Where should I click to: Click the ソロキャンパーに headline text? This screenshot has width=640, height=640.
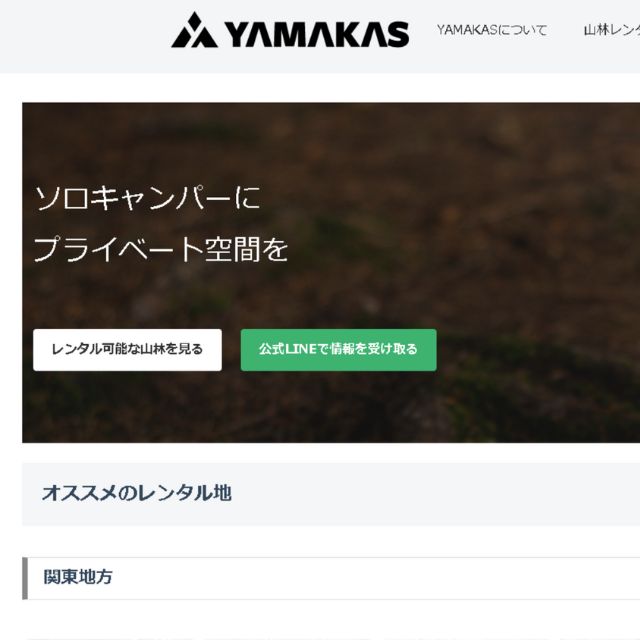coord(147,198)
